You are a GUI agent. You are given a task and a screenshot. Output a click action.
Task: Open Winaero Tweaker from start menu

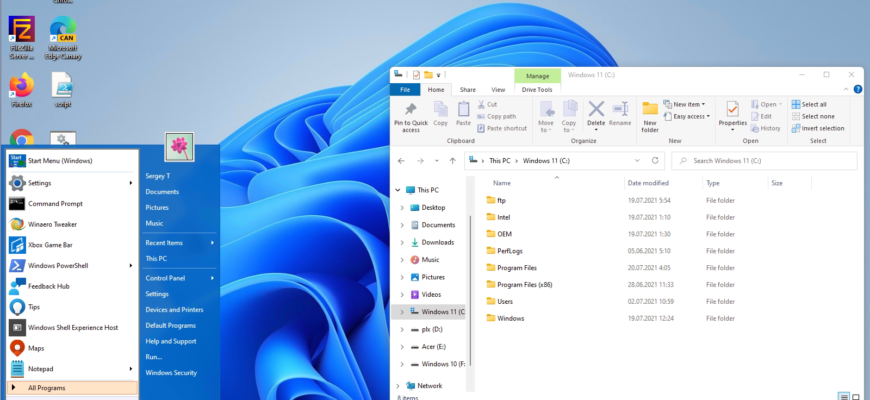pyautogui.click(x=72, y=224)
